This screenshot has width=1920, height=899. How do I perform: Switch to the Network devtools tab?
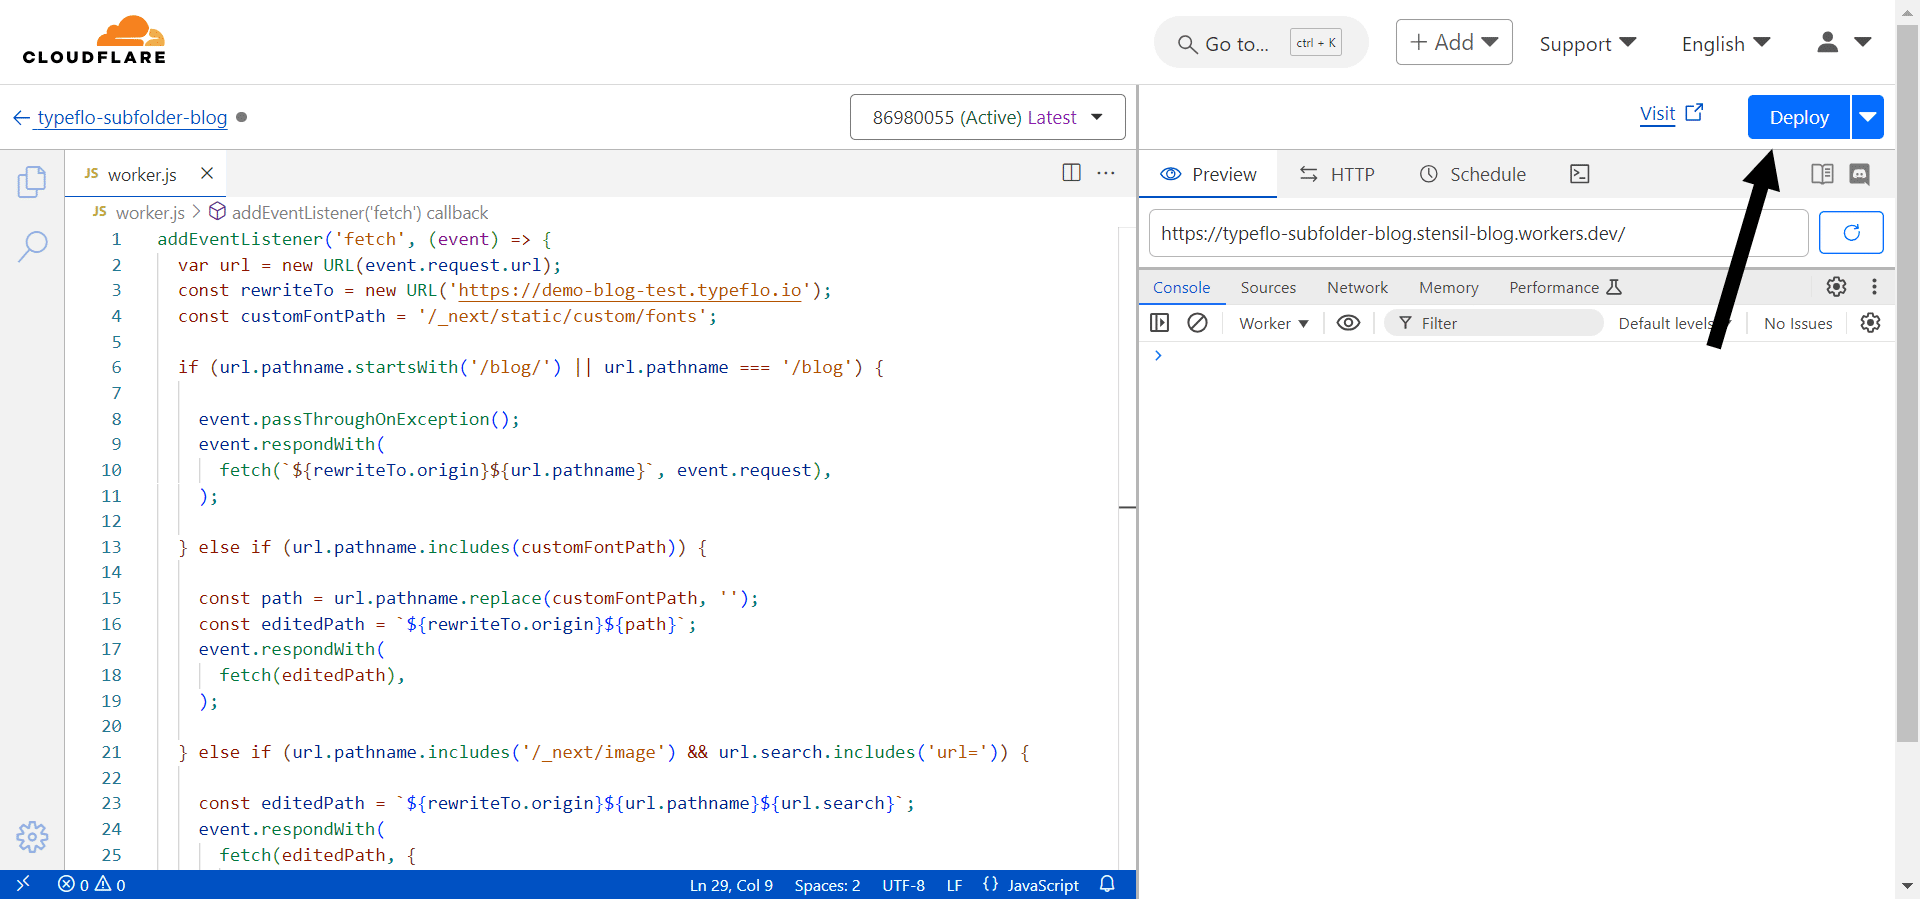tap(1357, 288)
